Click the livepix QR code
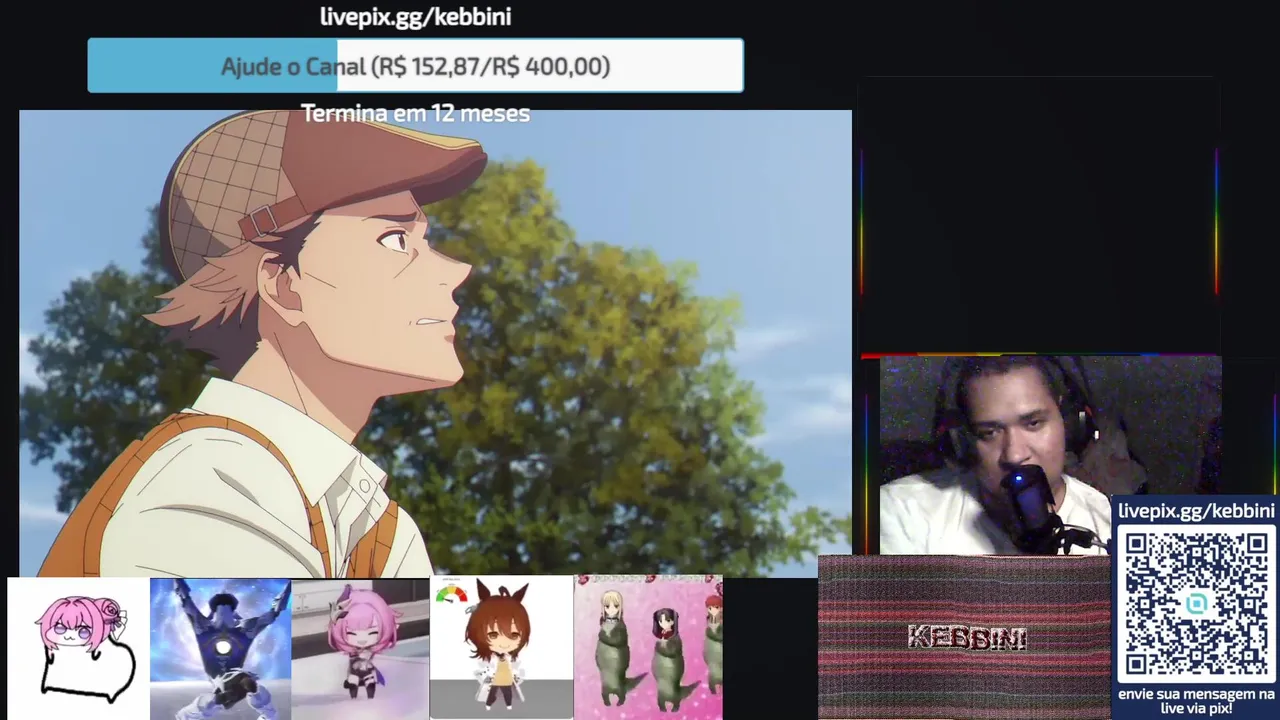The image size is (1280, 720). [x=1197, y=604]
